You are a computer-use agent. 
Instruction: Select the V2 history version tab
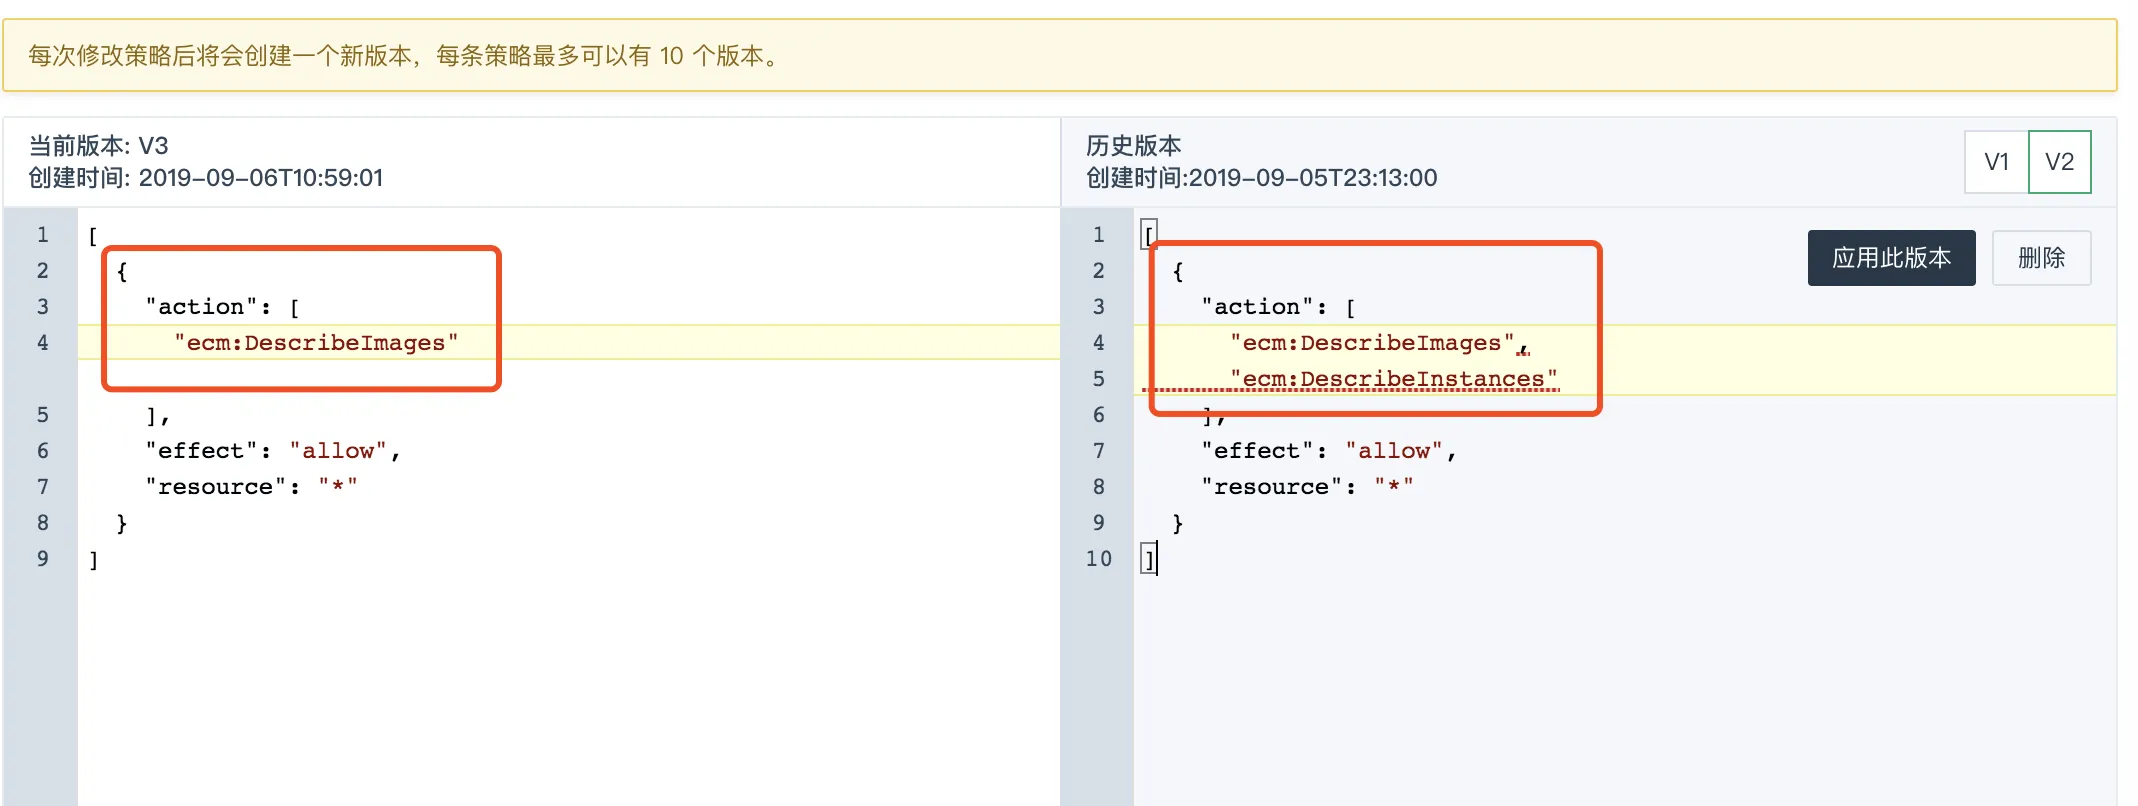(2059, 162)
